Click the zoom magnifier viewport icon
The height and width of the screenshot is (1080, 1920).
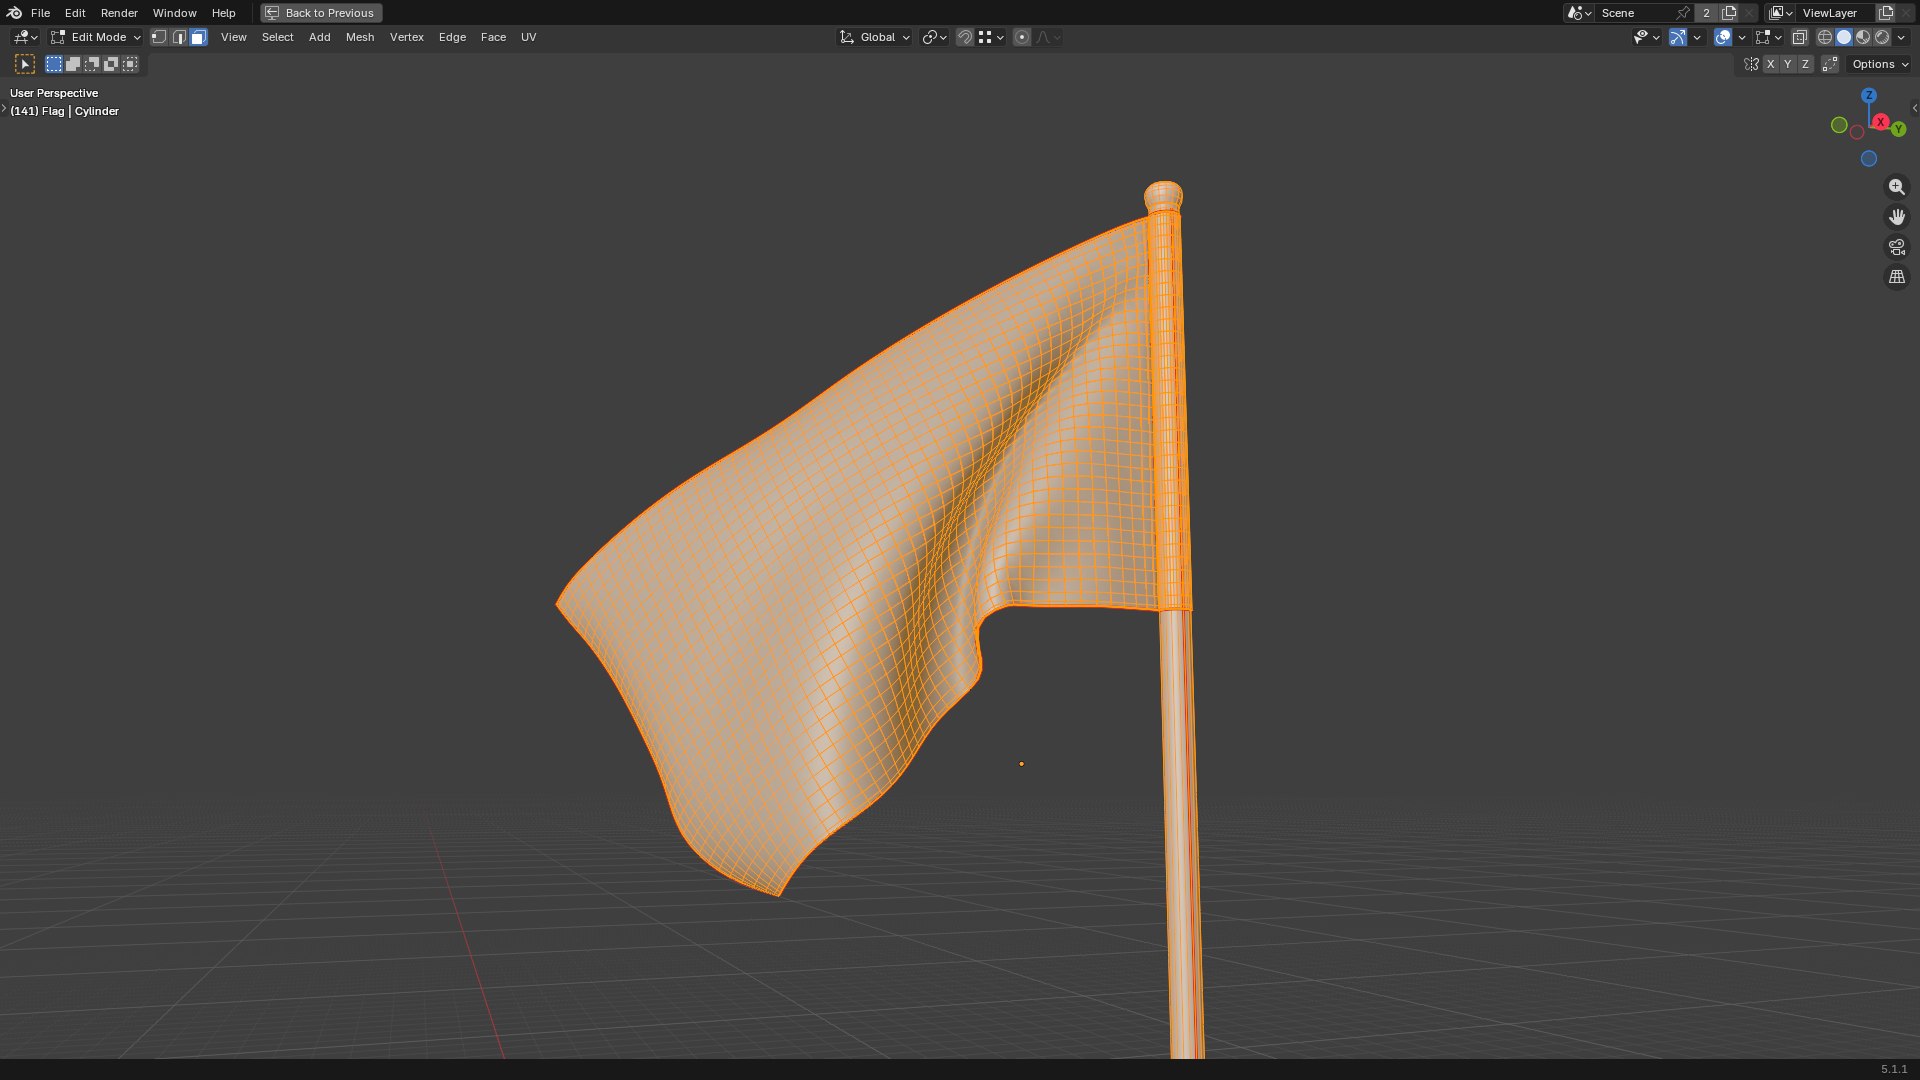pos(1896,187)
